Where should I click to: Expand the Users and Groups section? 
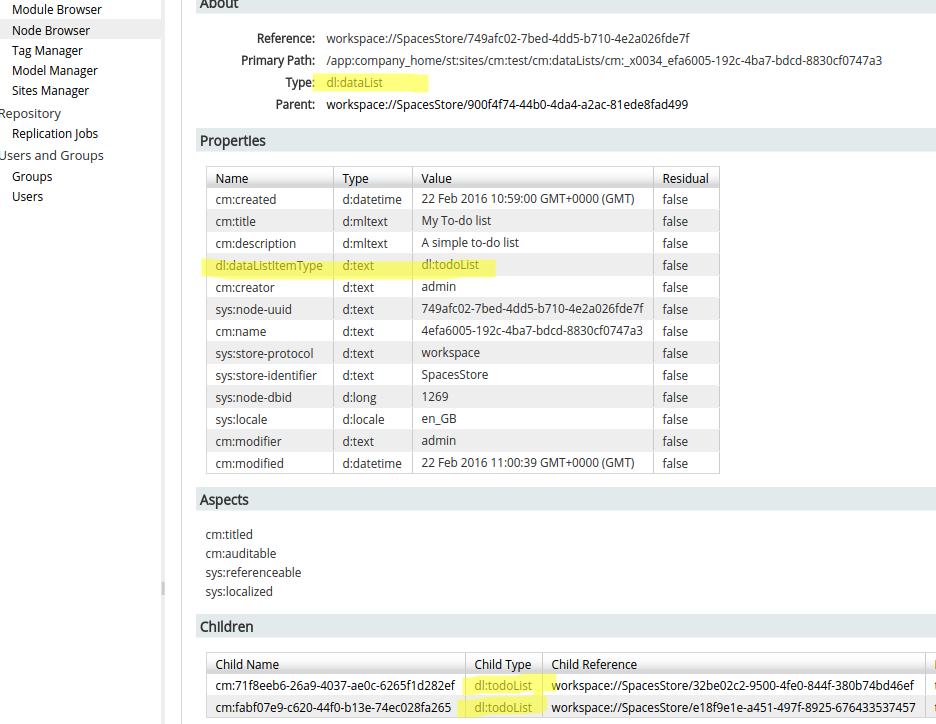click(52, 155)
